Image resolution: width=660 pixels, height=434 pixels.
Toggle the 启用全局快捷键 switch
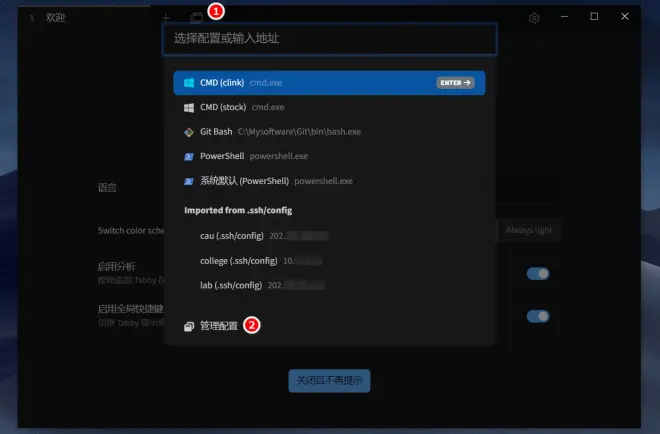pos(538,316)
